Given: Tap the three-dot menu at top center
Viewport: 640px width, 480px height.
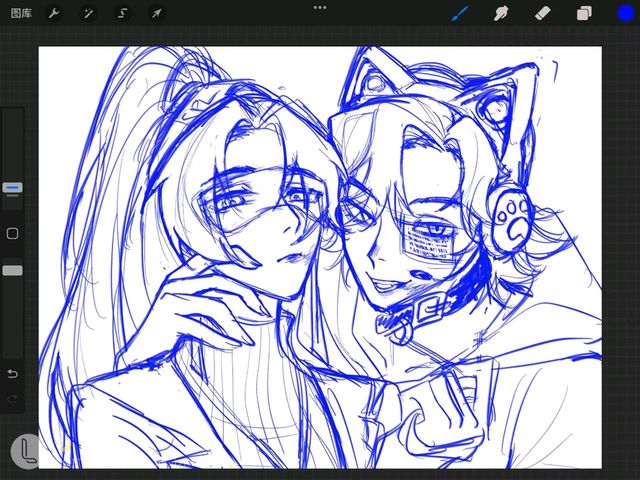Looking at the screenshot, I should click(320, 8).
